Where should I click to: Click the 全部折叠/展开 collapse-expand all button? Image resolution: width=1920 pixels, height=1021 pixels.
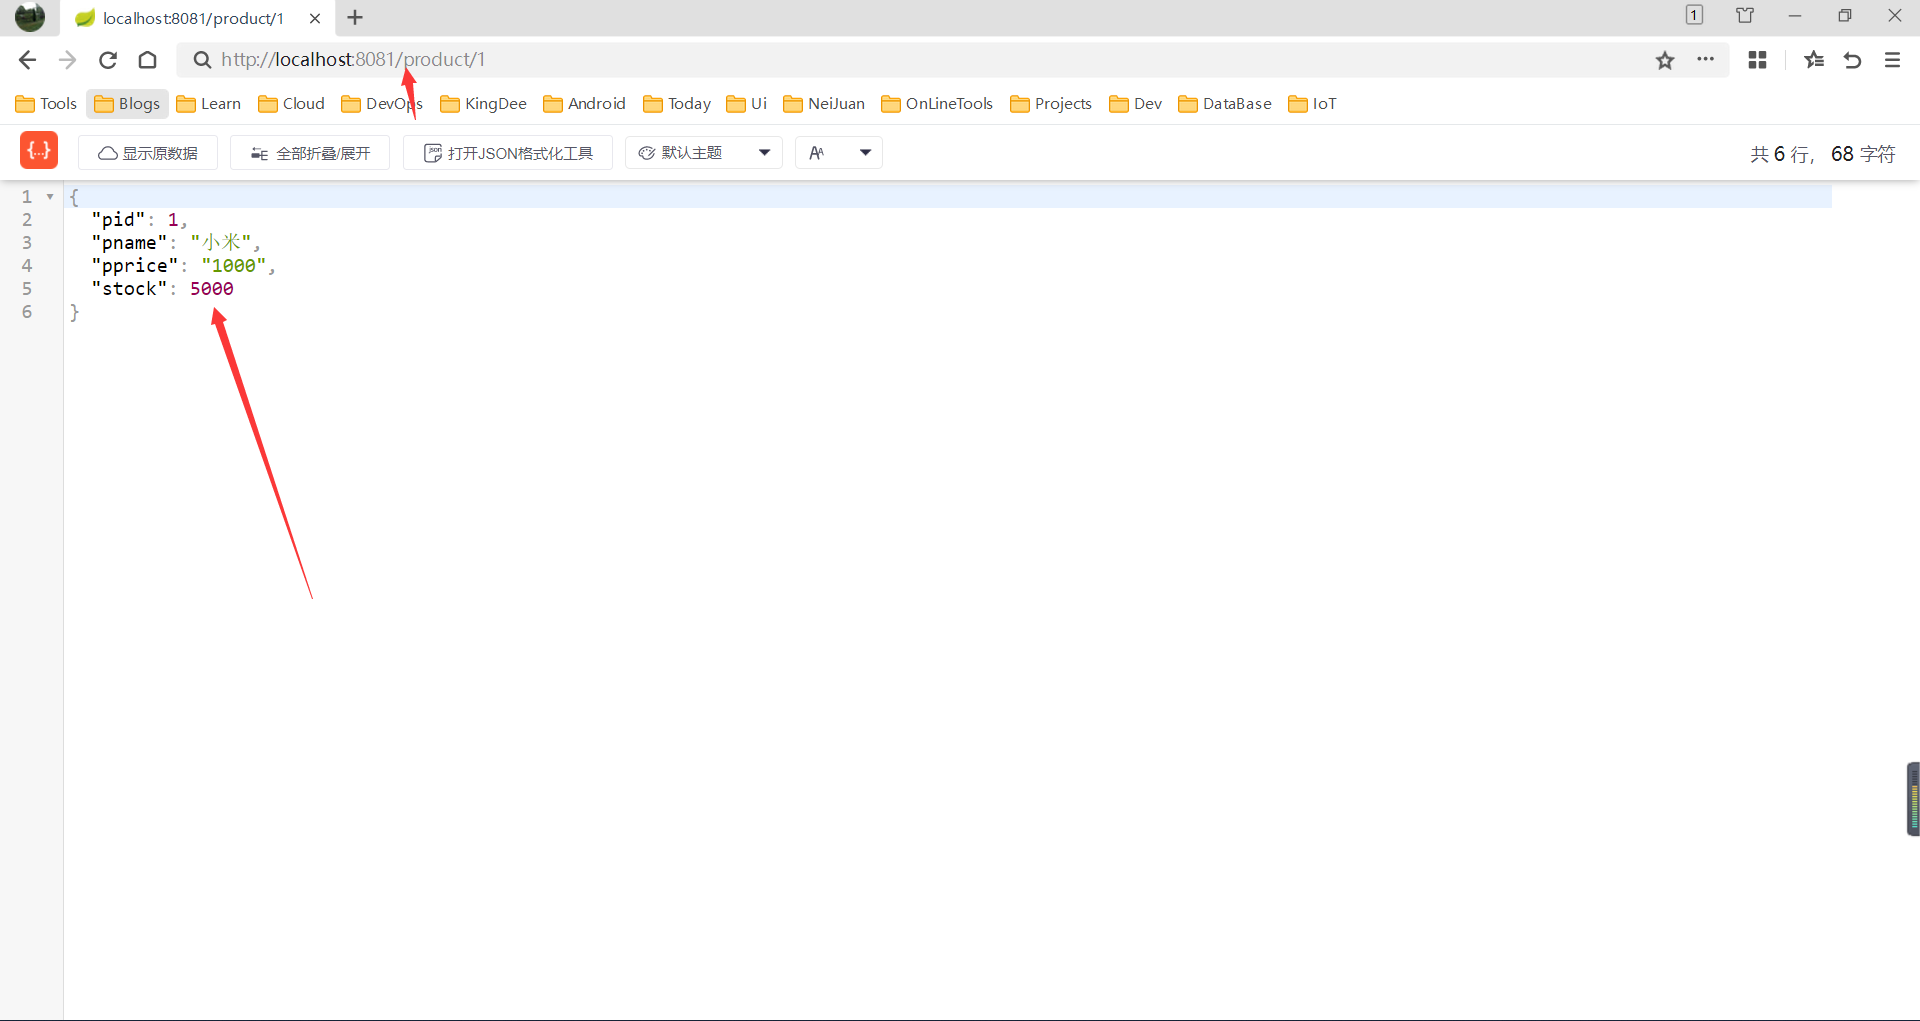coord(310,153)
